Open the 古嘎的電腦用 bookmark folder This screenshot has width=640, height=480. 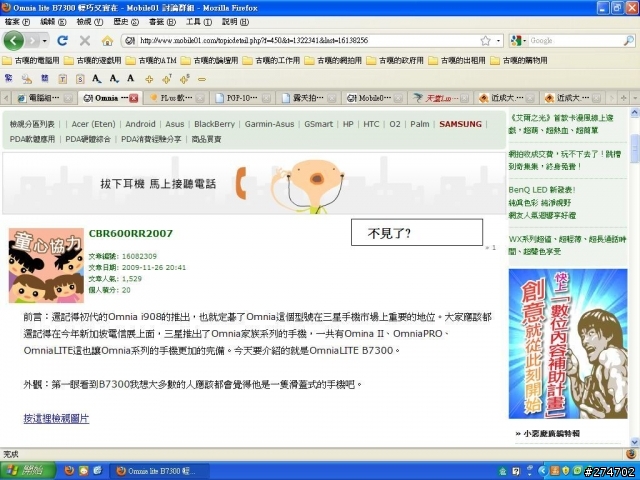[x=31, y=60]
